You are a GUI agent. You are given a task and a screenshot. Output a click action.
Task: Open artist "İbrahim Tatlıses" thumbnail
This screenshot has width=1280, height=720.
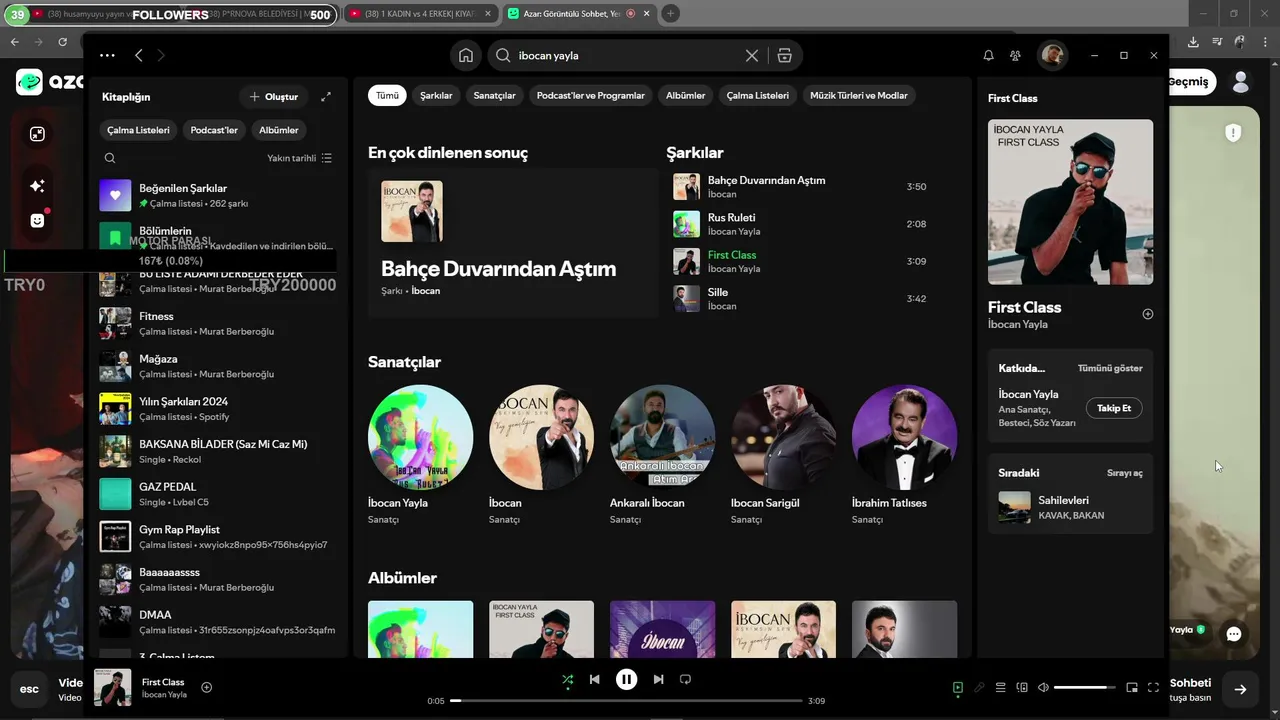[904, 437]
